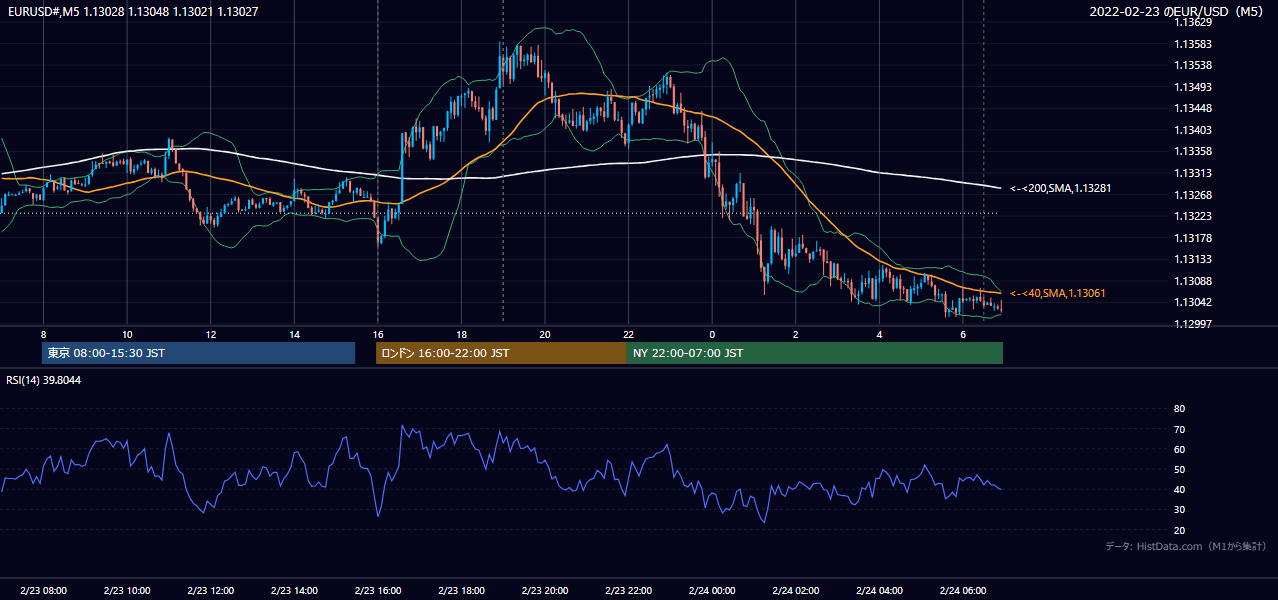Click the 2/23 08:00 bottom time label

pos(43,591)
